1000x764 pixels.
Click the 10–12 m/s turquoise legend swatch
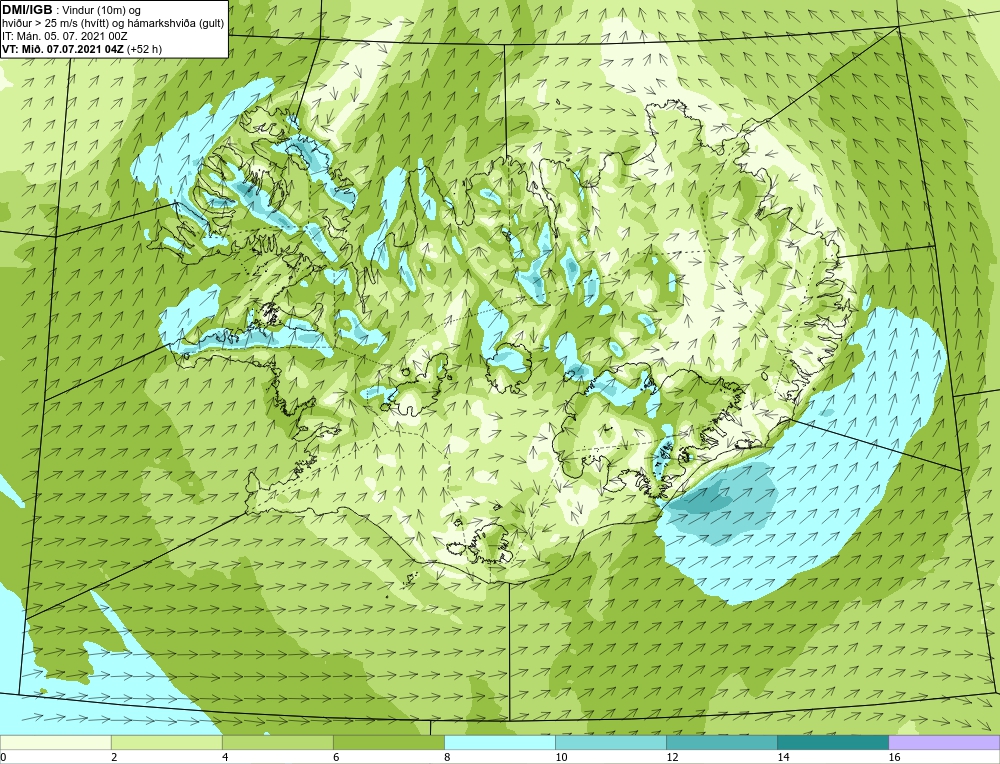click(610, 742)
